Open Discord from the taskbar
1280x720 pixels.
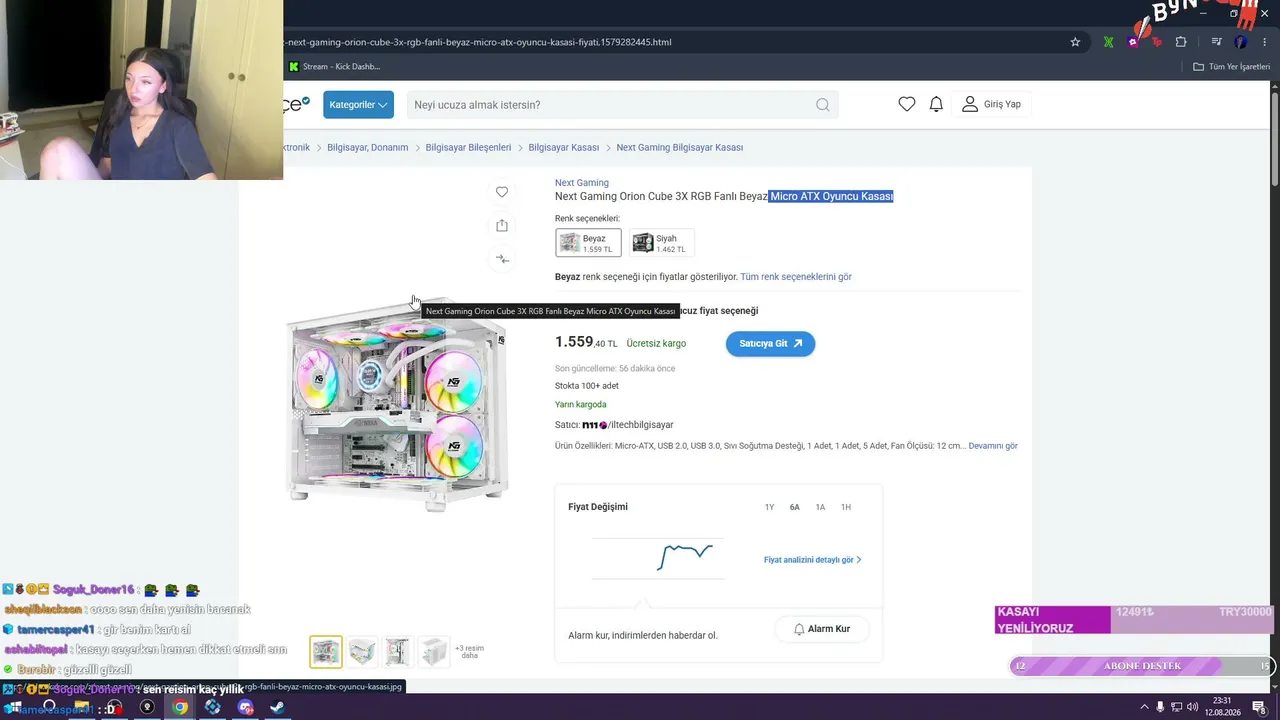coord(246,707)
